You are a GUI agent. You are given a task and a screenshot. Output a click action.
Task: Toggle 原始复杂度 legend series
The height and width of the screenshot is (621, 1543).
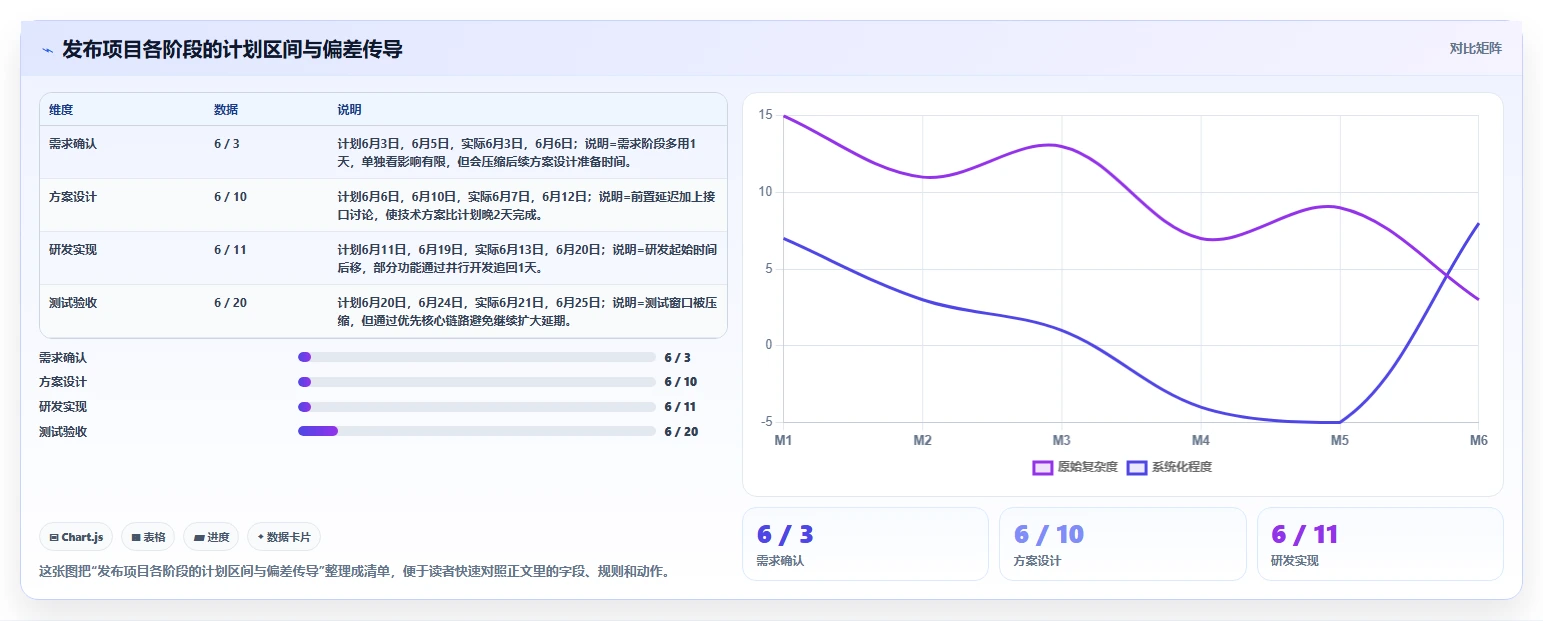[1075, 467]
